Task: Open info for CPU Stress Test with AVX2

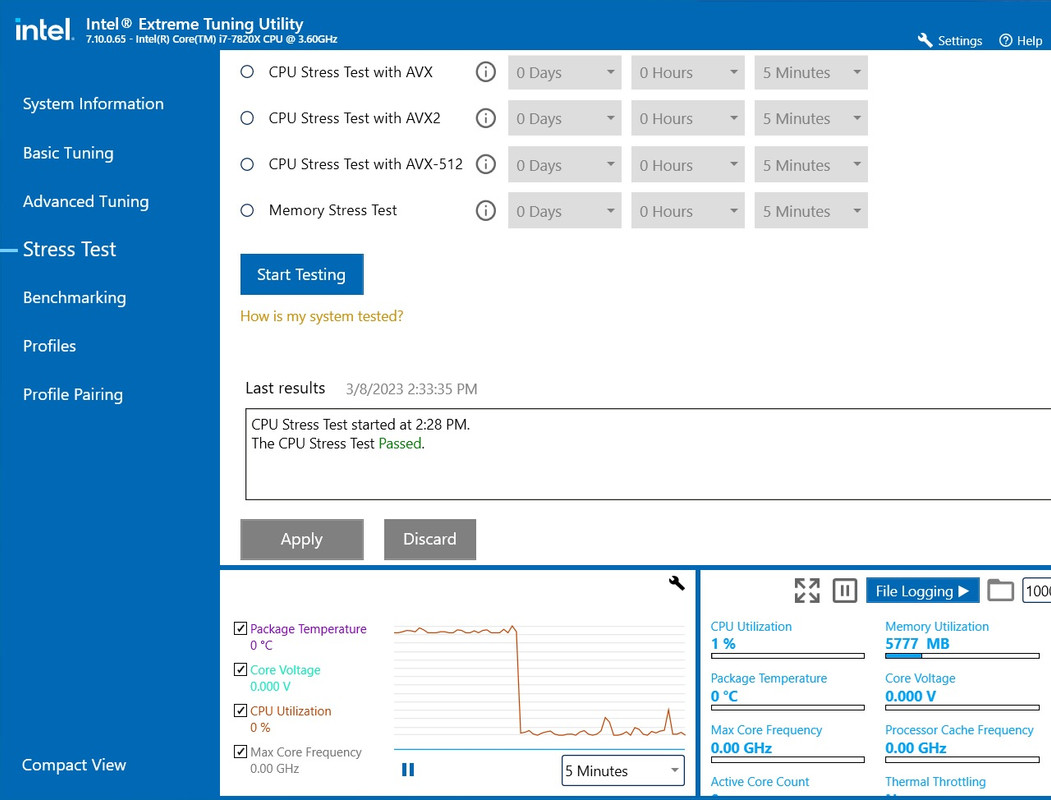Action: [x=485, y=118]
